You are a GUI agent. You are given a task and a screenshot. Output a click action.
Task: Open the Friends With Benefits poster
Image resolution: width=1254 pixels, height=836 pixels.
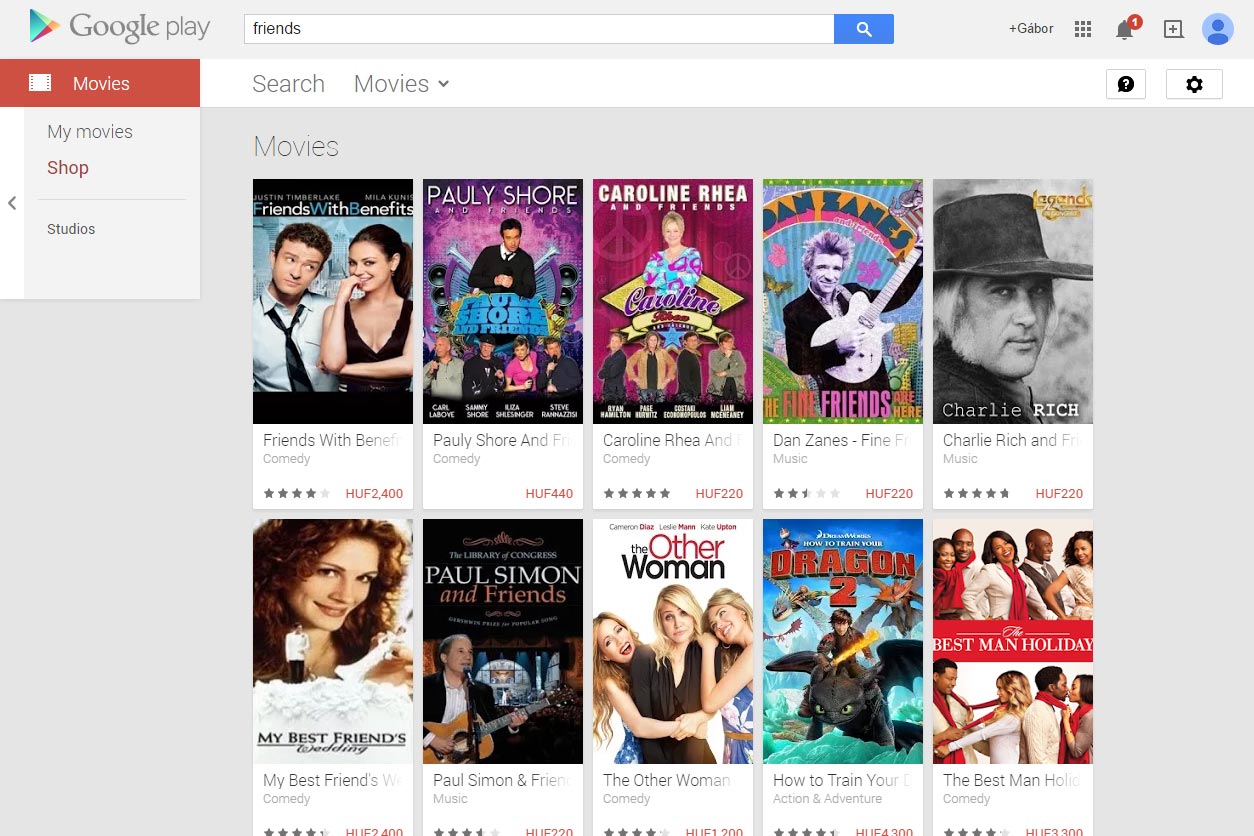tap(333, 301)
